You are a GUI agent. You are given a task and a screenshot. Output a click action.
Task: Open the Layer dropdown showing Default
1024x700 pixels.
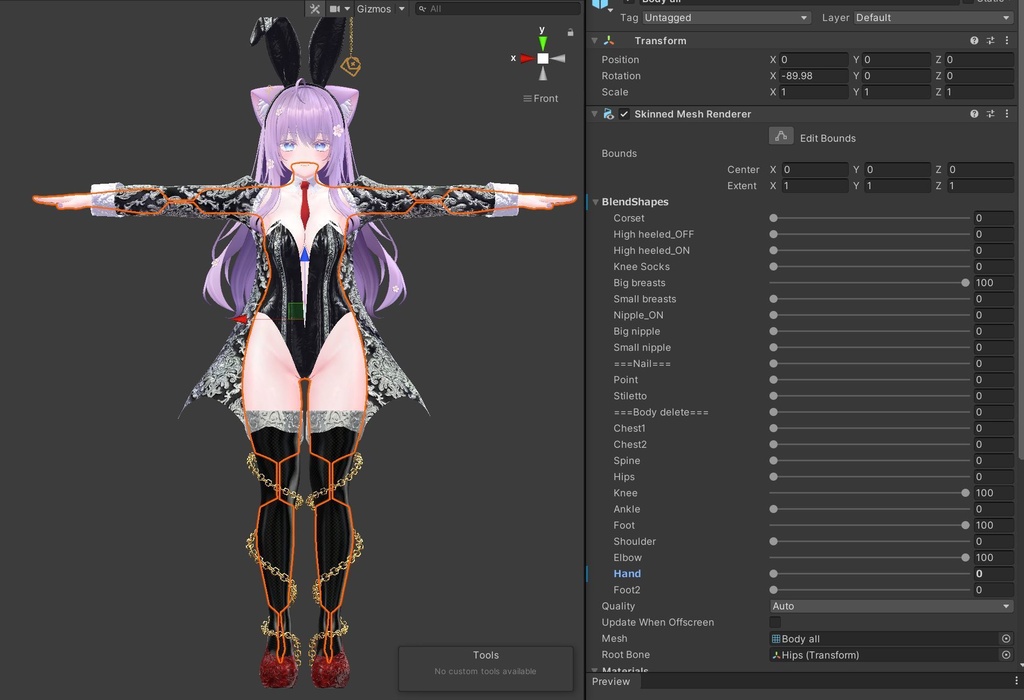[x=932, y=18]
